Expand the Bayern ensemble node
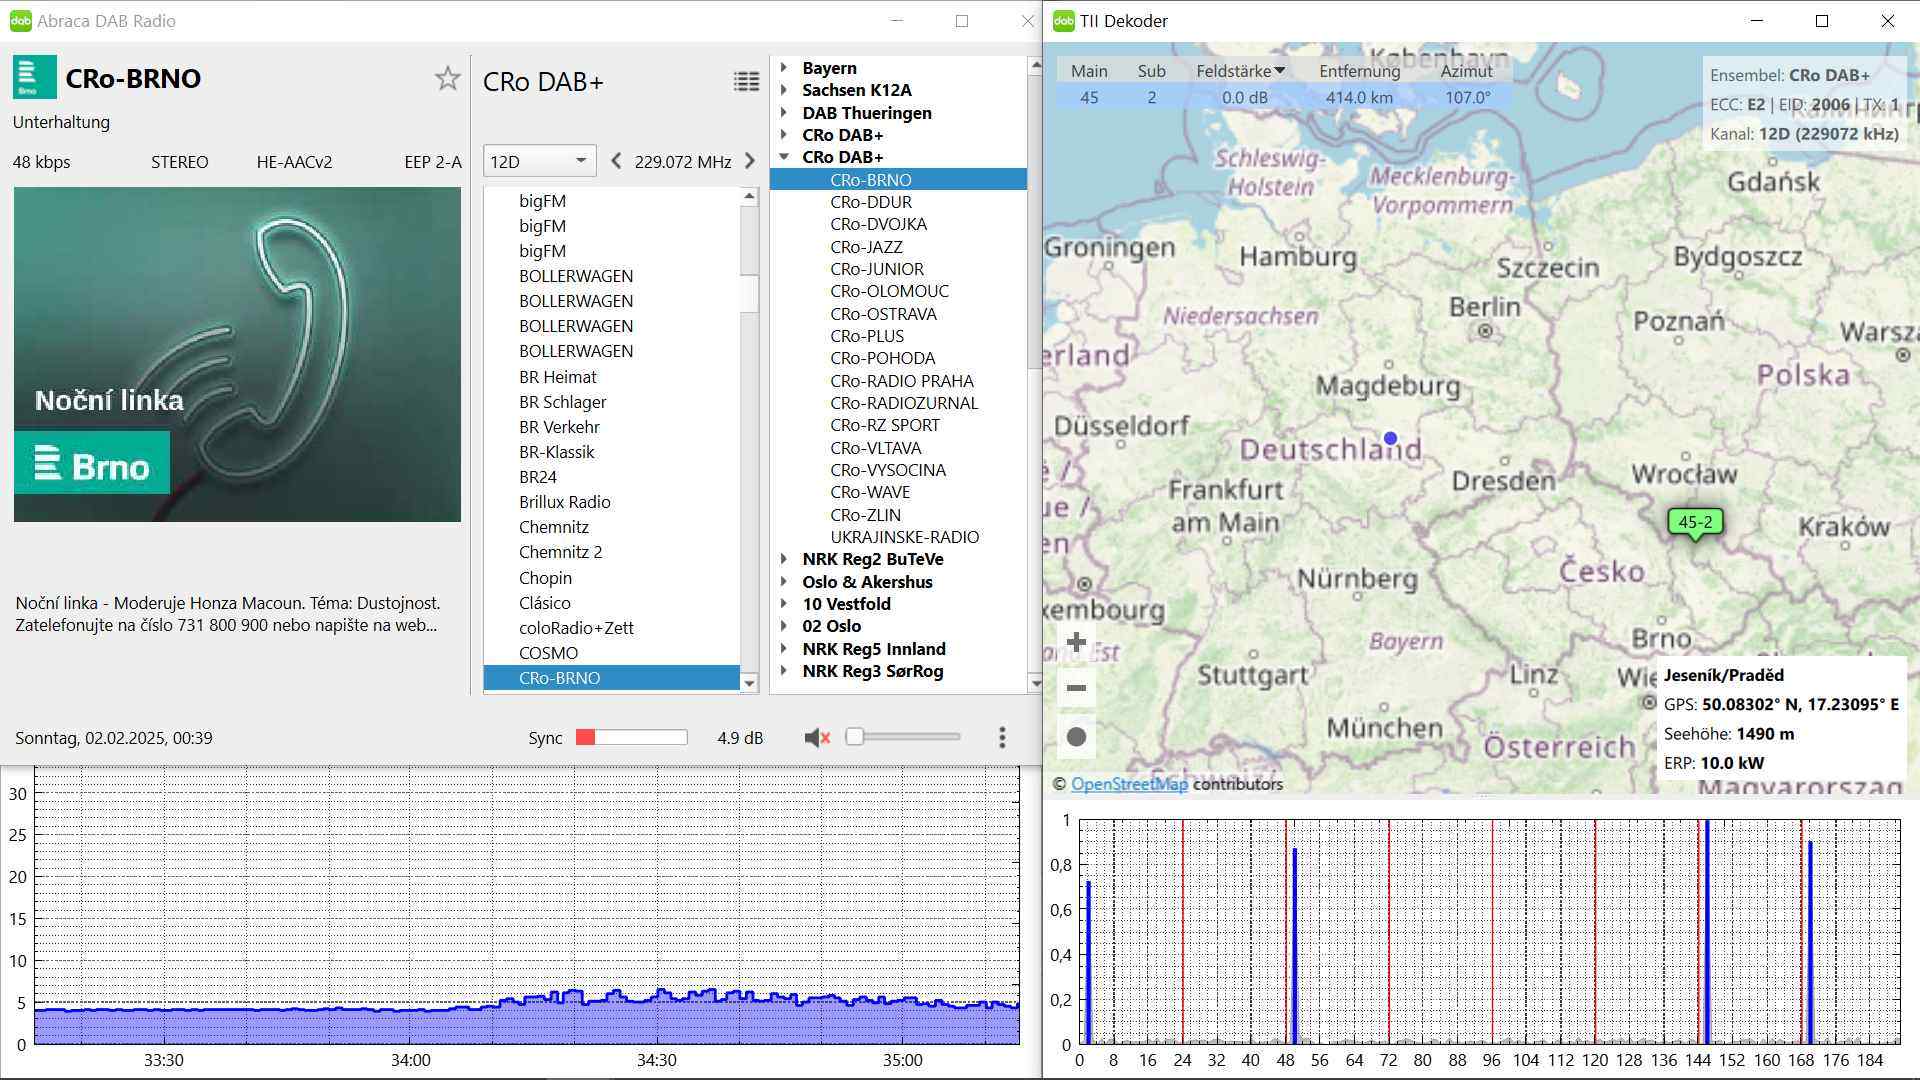 pyautogui.click(x=784, y=68)
